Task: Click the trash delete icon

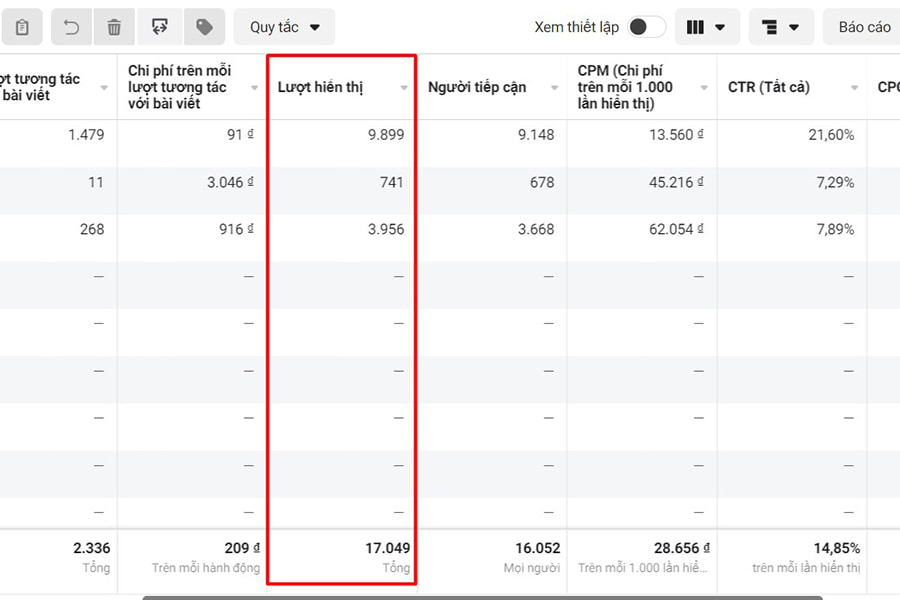Action: 114,27
